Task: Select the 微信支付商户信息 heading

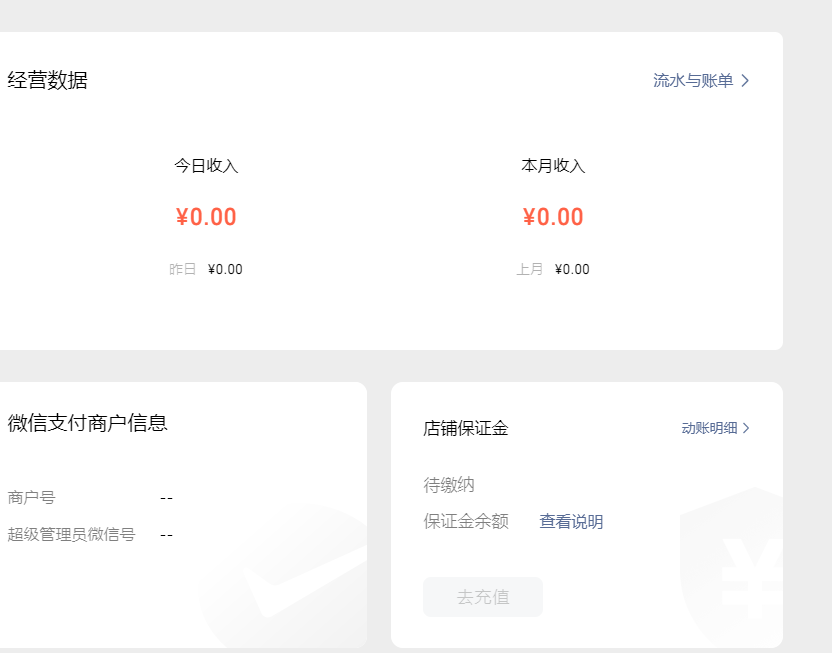Action: tap(88, 423)
